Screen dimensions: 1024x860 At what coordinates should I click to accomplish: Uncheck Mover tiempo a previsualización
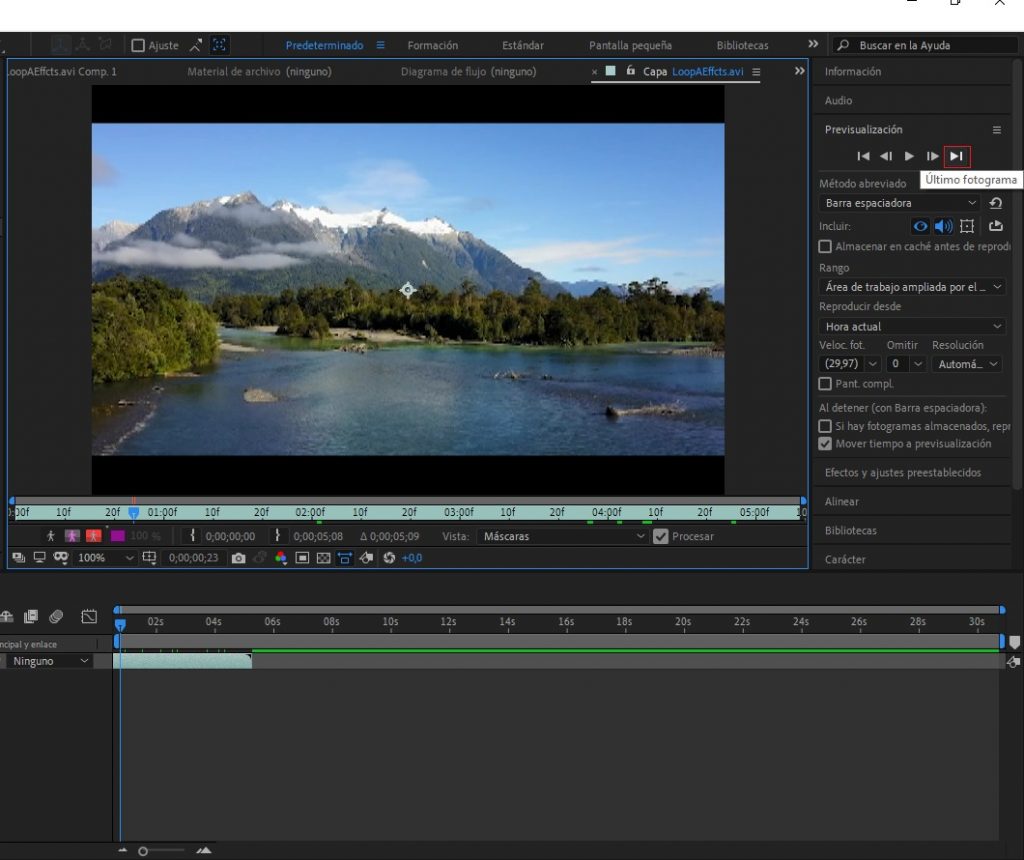pos(825,443)
